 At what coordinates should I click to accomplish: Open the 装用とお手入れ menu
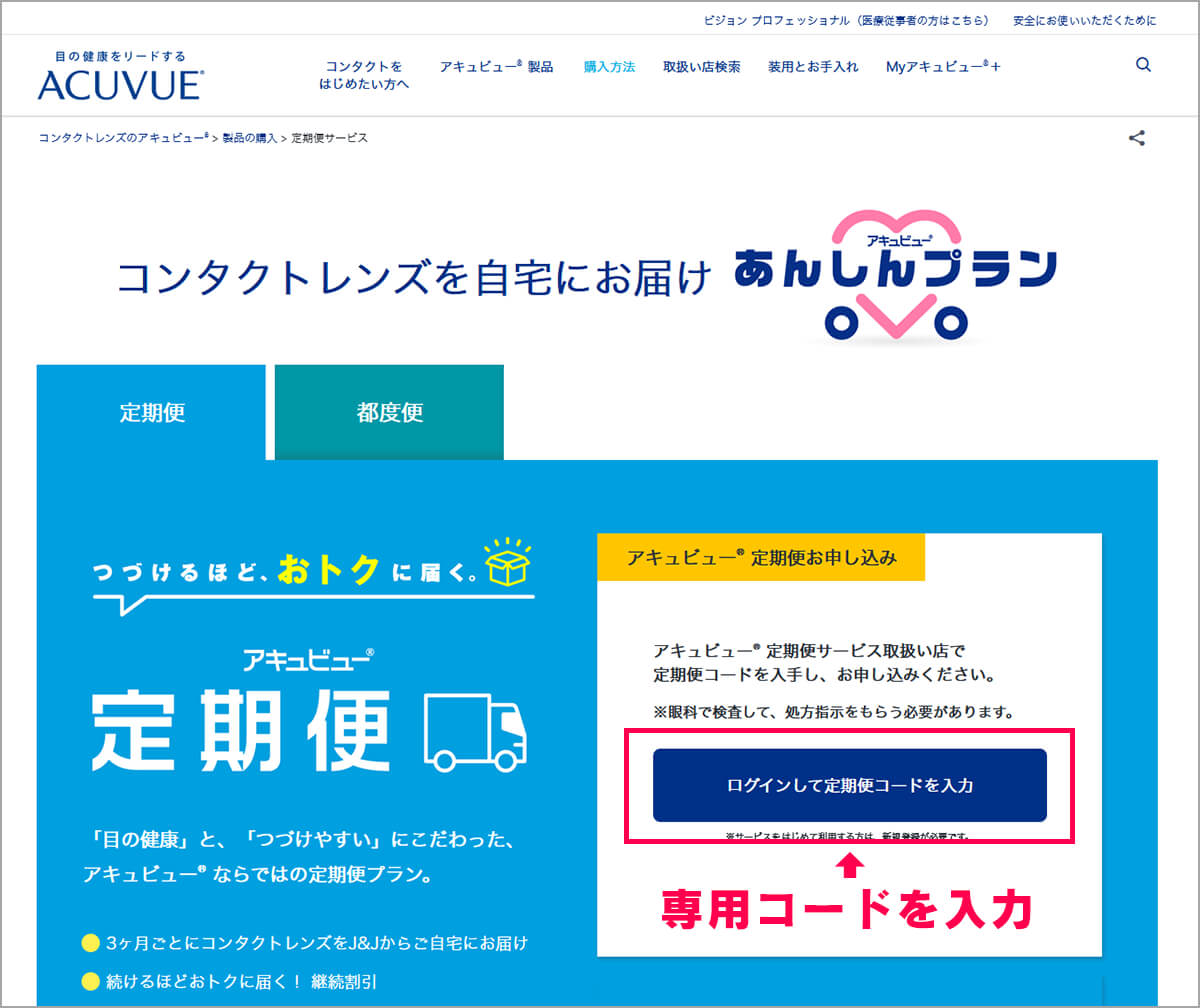coord(813,67)
